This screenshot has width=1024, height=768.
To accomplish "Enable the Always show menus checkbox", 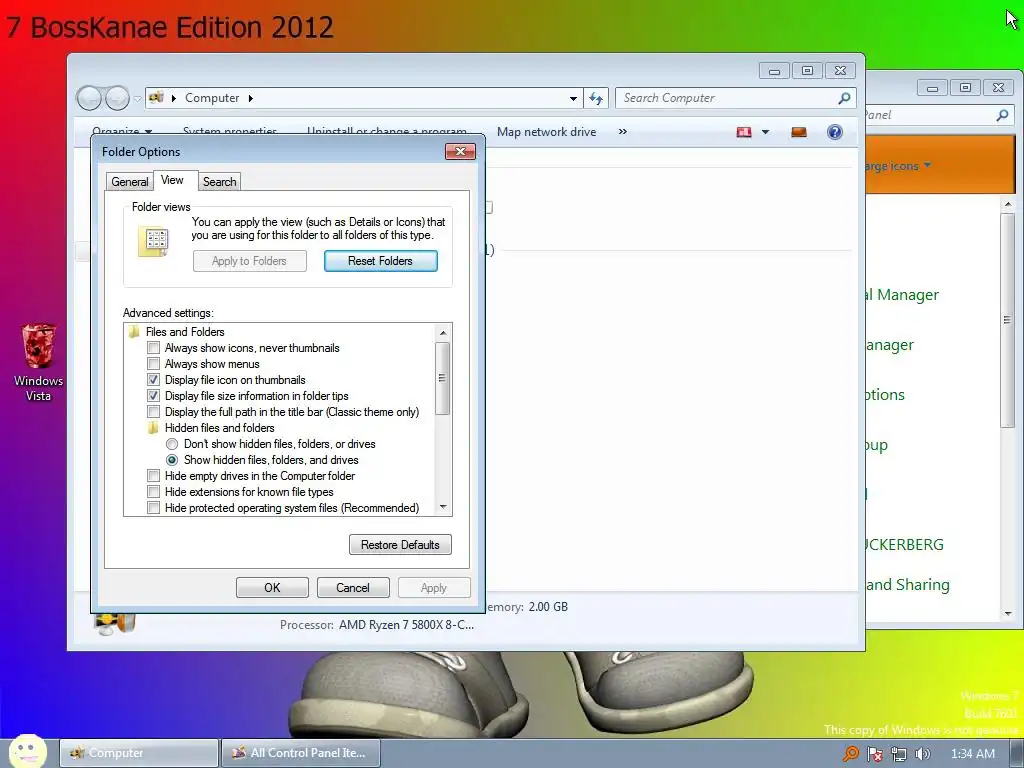I will click(153, 364).
